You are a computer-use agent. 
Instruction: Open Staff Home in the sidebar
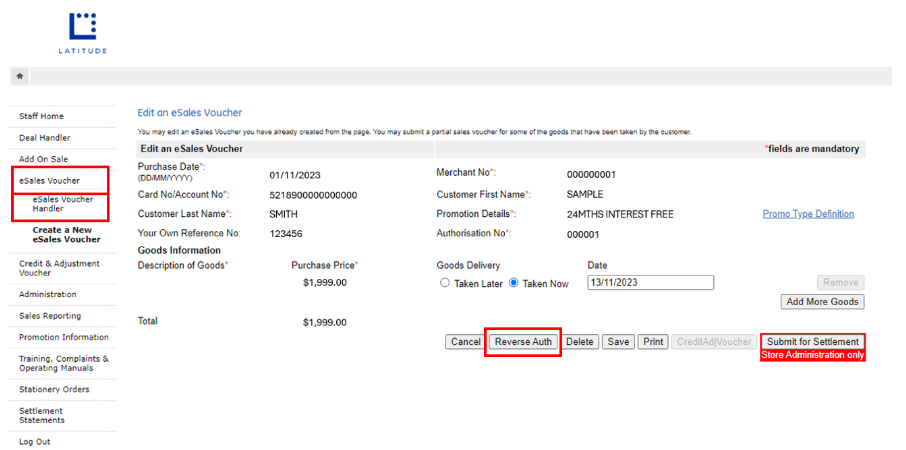[x=41, y=116]
